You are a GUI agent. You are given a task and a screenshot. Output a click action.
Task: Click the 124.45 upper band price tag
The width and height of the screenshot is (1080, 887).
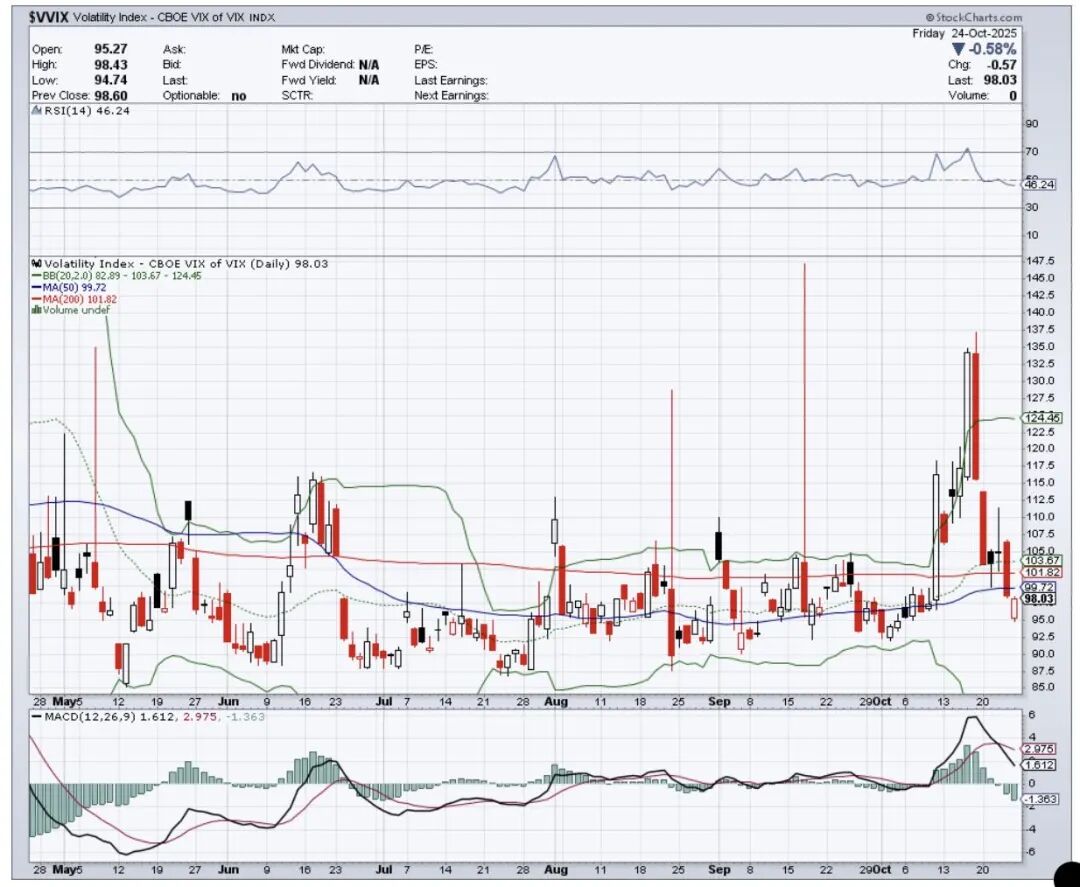pos(1042,418)
